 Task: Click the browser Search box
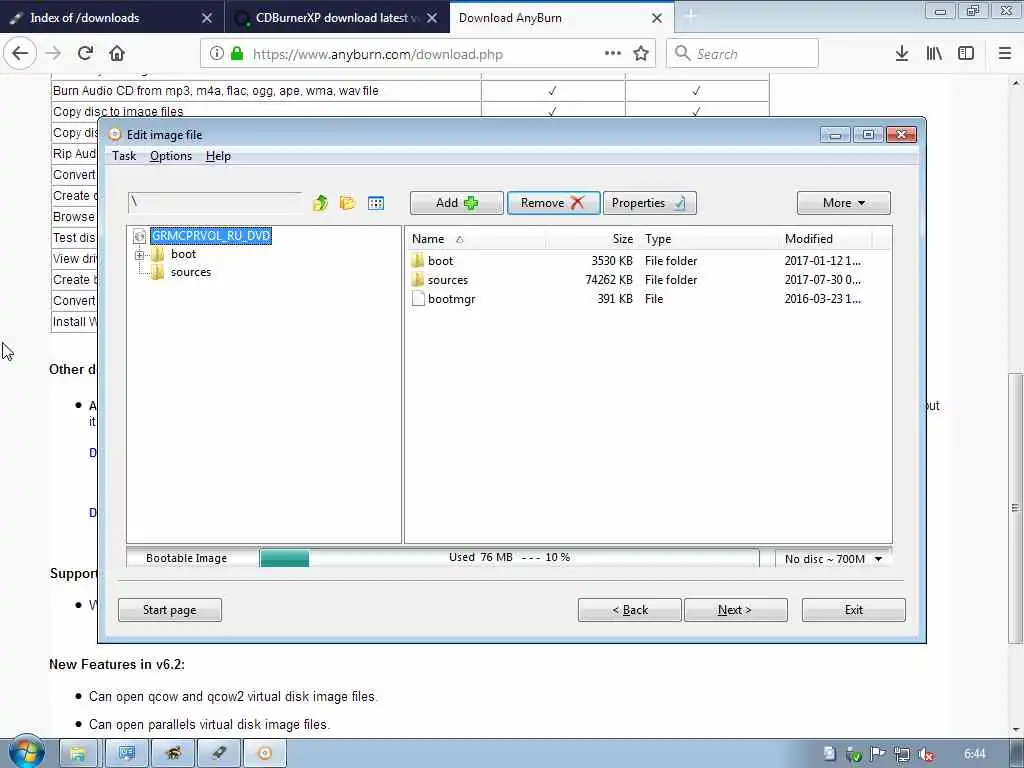click(742, 54)
